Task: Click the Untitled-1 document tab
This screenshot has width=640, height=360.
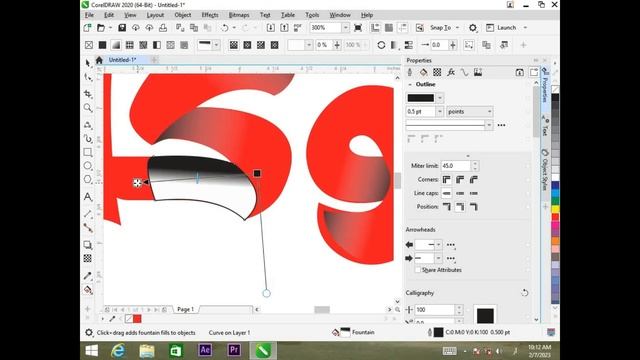Action: click(122, 60)
